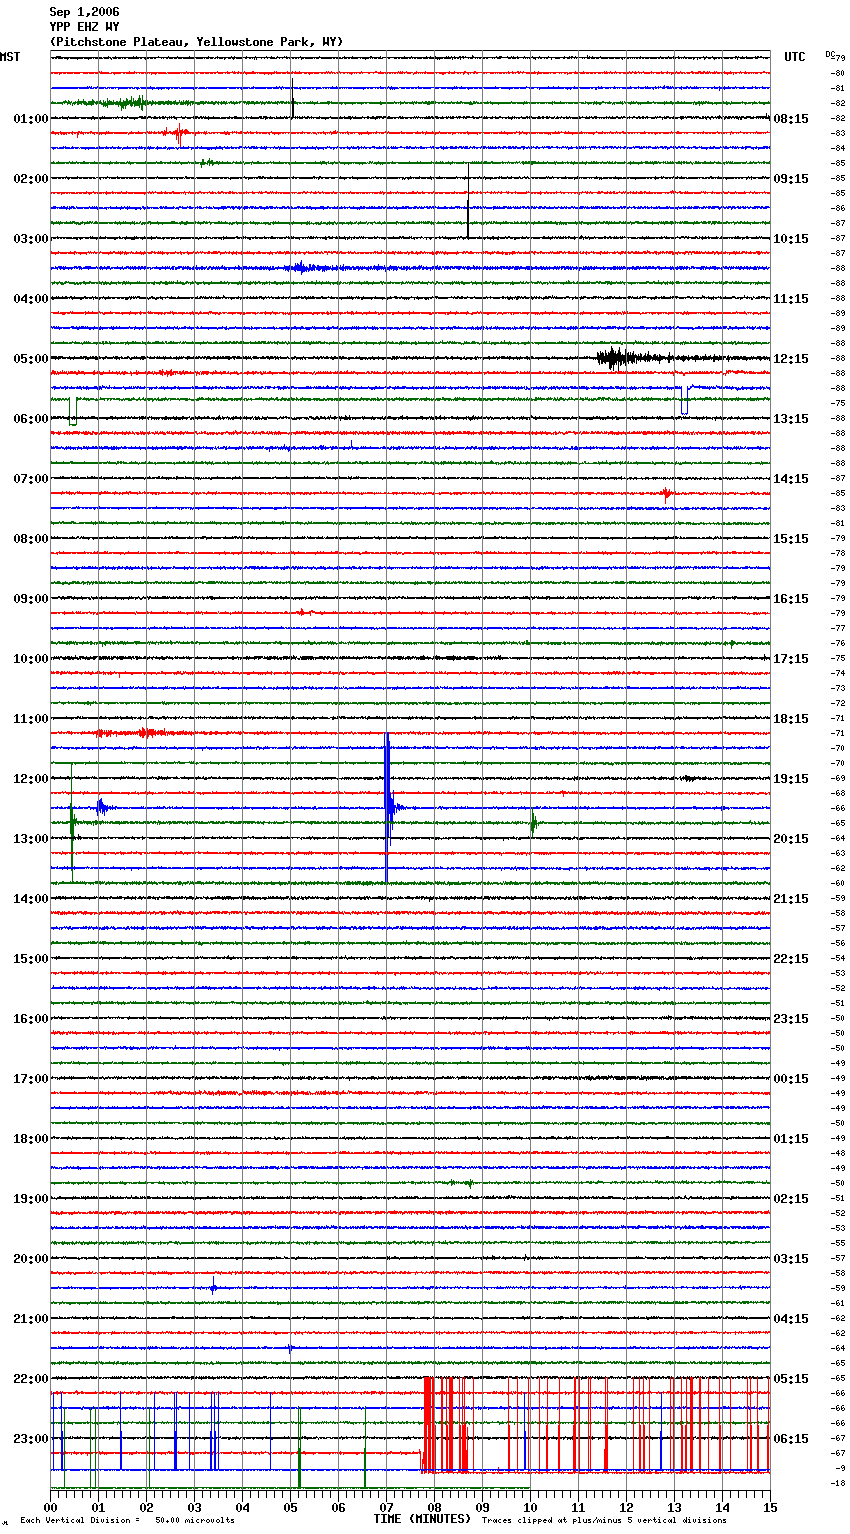Click the "10:00" MST time label
This screenshot has width=850, height=1534.
(x=31, y=659)
